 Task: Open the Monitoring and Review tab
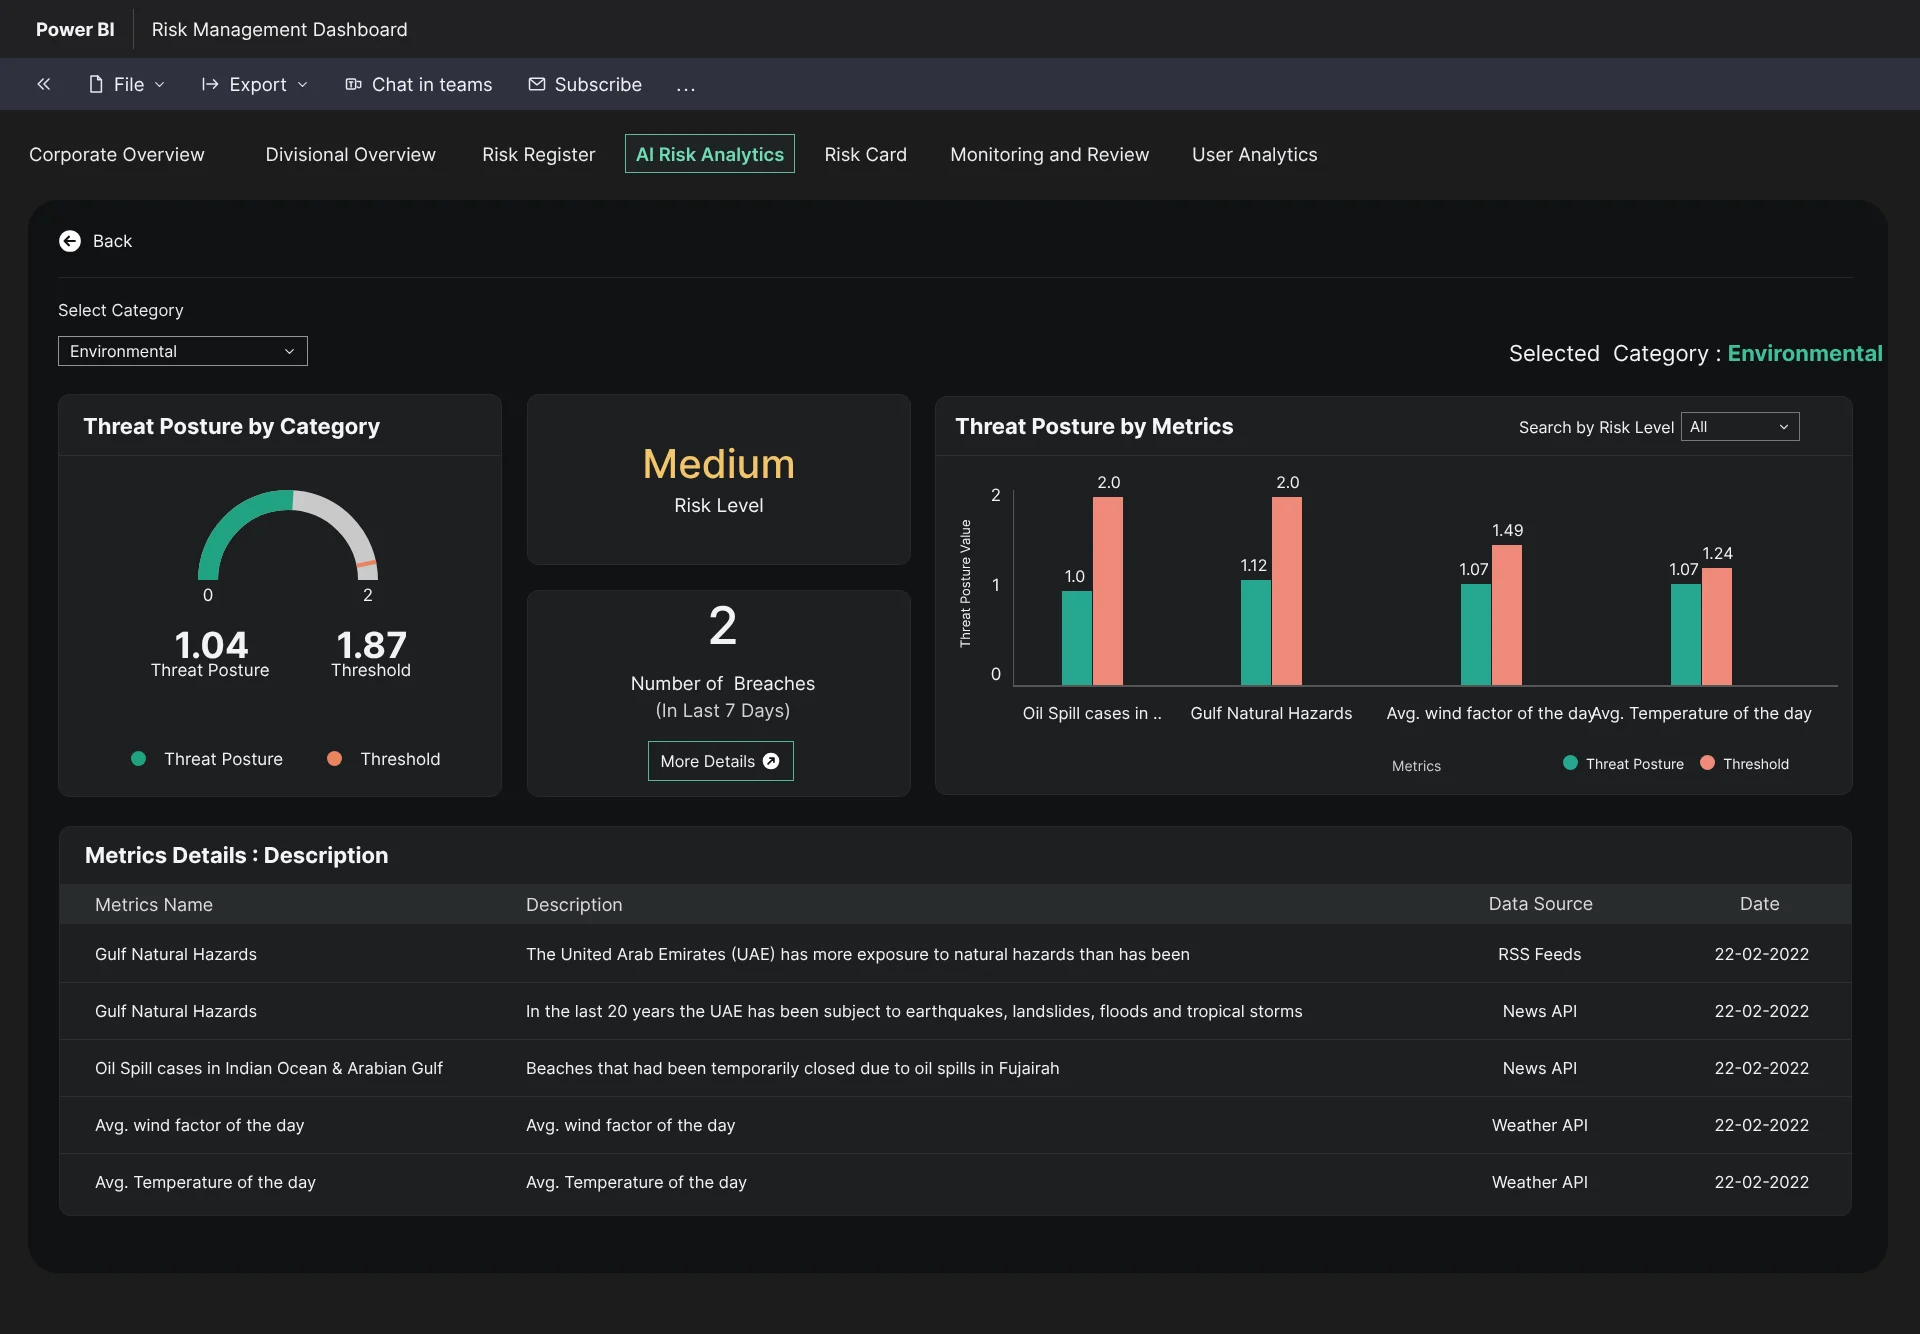point(1049,154)
